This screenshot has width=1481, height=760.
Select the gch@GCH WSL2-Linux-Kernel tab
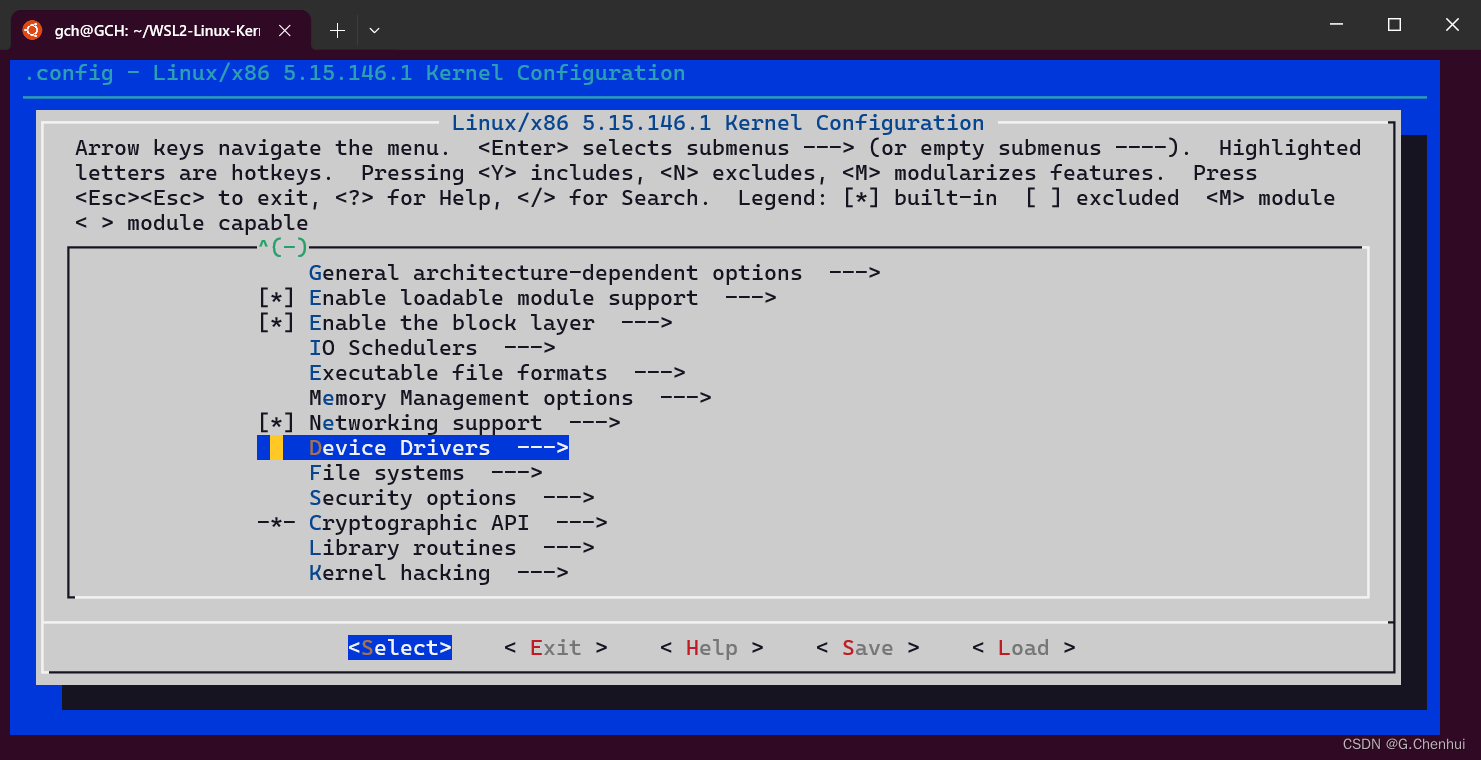[x=160, y=31]
